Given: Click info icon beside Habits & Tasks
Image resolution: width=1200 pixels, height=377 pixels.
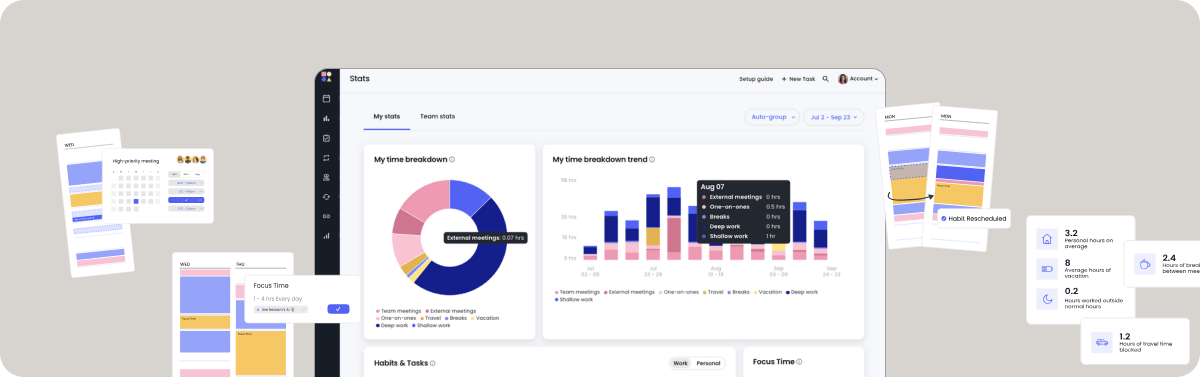Looking at the screenshot, I should tap(432, 363).
